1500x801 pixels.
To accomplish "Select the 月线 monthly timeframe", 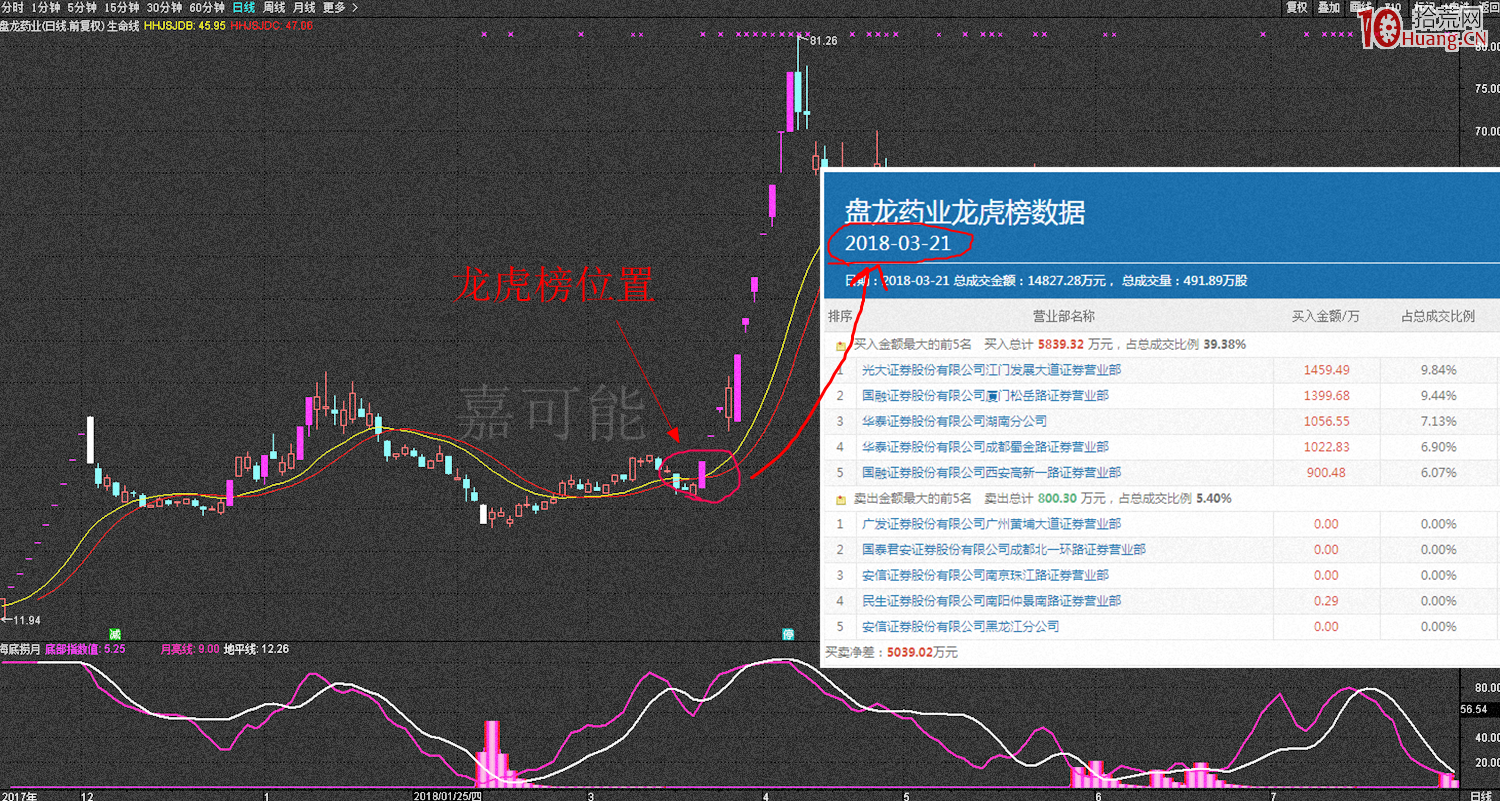I will (x=303, y=7).
